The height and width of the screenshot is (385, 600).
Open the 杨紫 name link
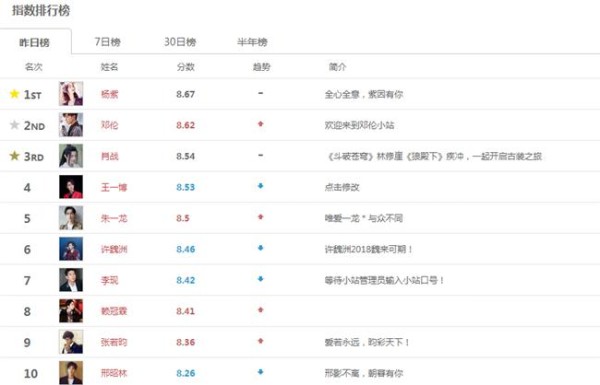tap(109, 94)
